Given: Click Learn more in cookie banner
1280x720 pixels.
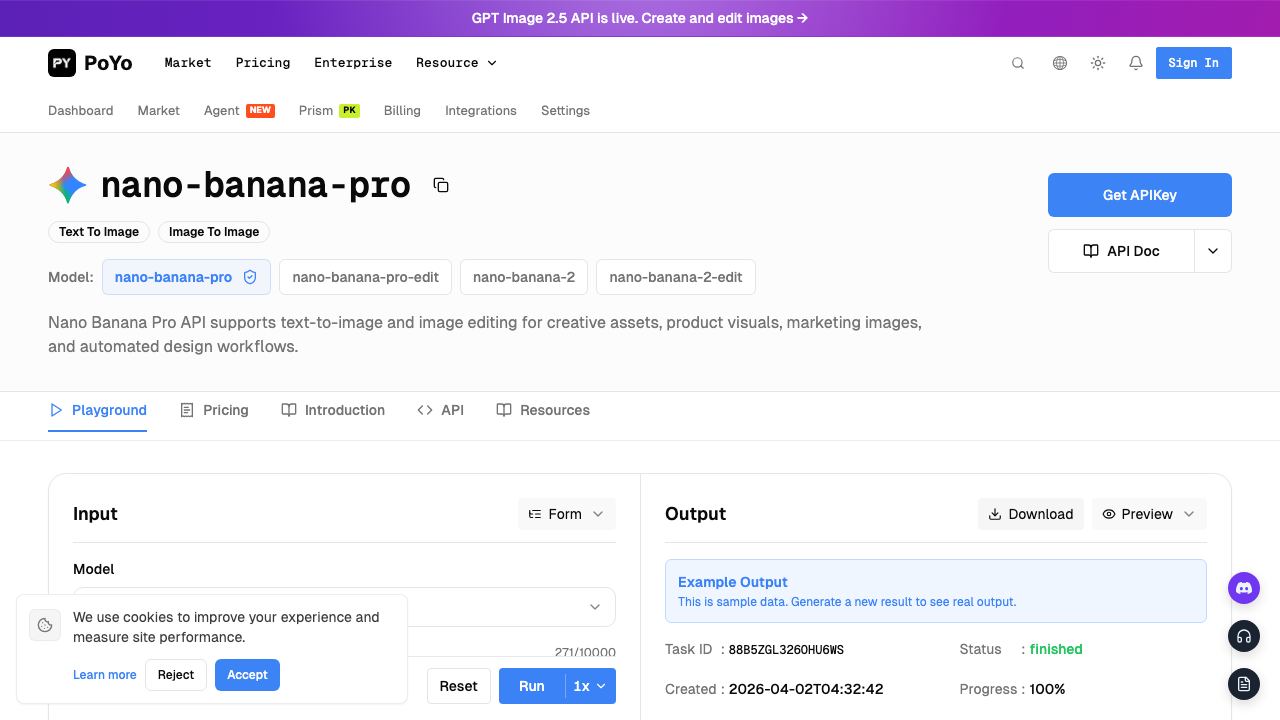Looking at the screenshot, I should 105,675.
